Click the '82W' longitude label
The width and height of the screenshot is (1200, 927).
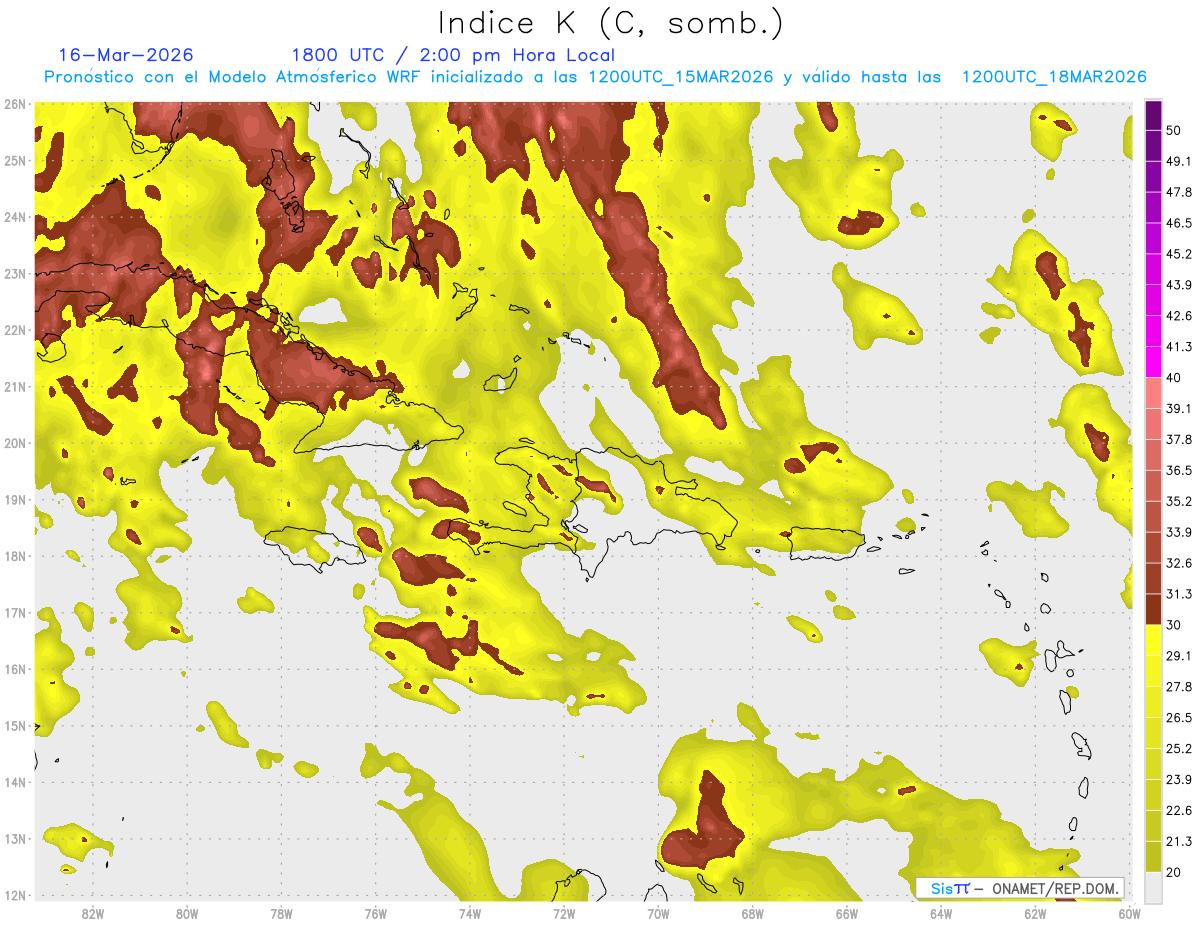(x=92, y=913)
